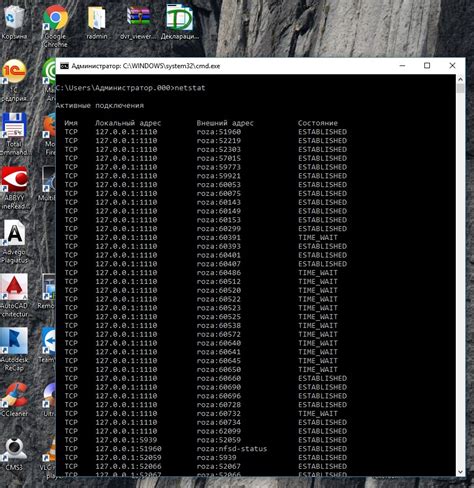This screenshot has width=474, height=488.
Task: Click the cmd.exe system menu icon
Action: (64, 66)
